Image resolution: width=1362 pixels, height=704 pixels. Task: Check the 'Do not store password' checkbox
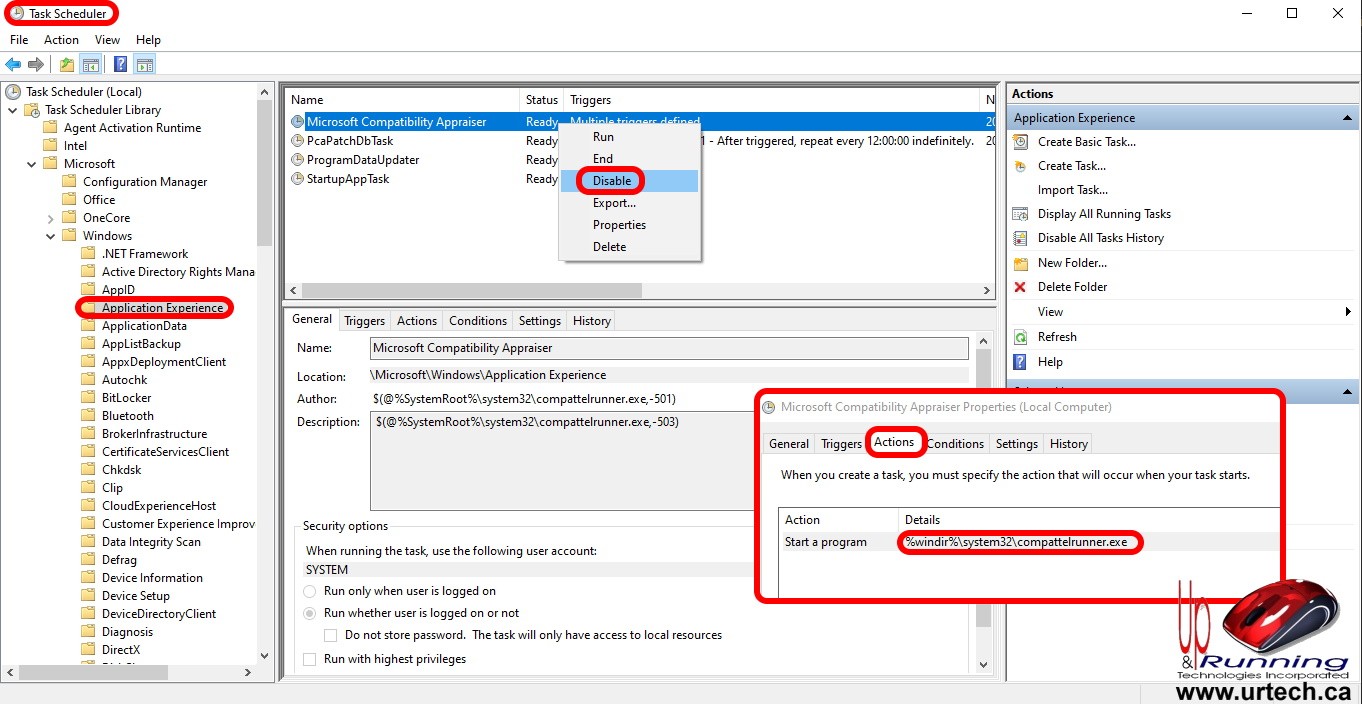tap(330, 635)
